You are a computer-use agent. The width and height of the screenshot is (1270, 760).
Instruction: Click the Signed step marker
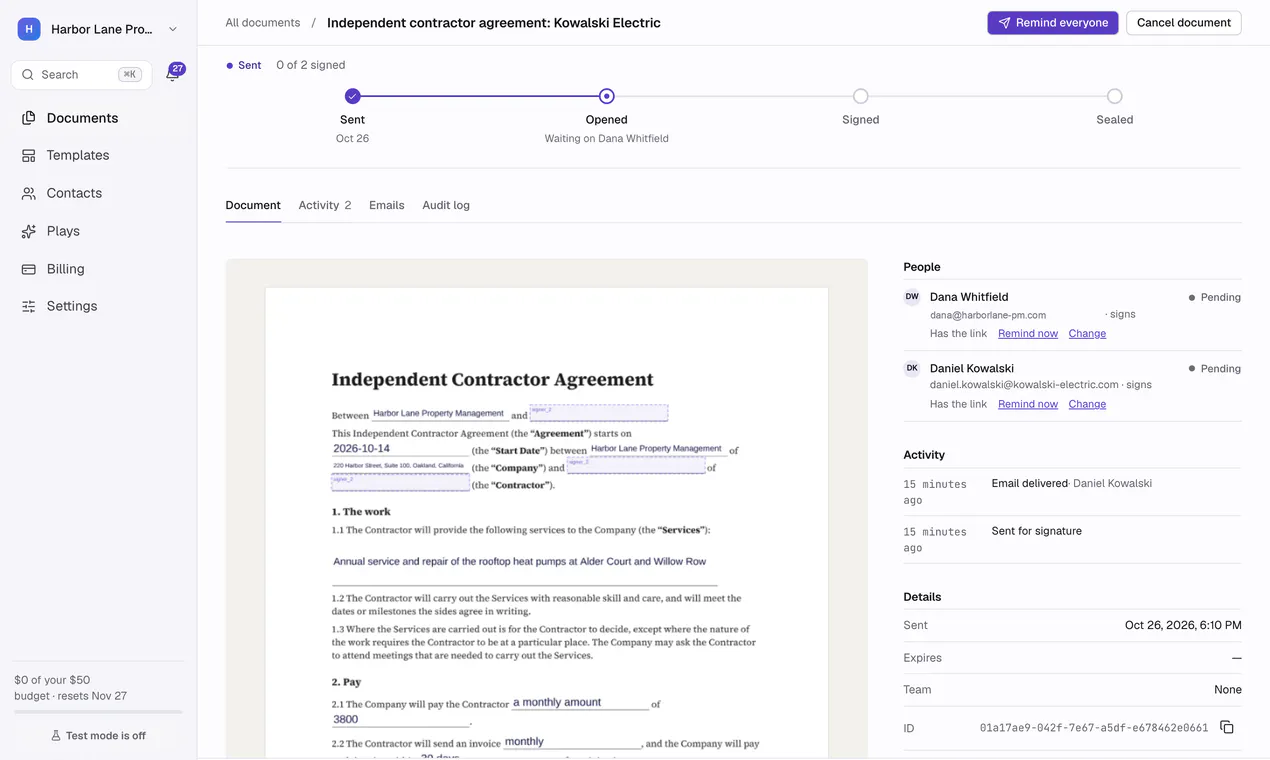coord(860,96)
